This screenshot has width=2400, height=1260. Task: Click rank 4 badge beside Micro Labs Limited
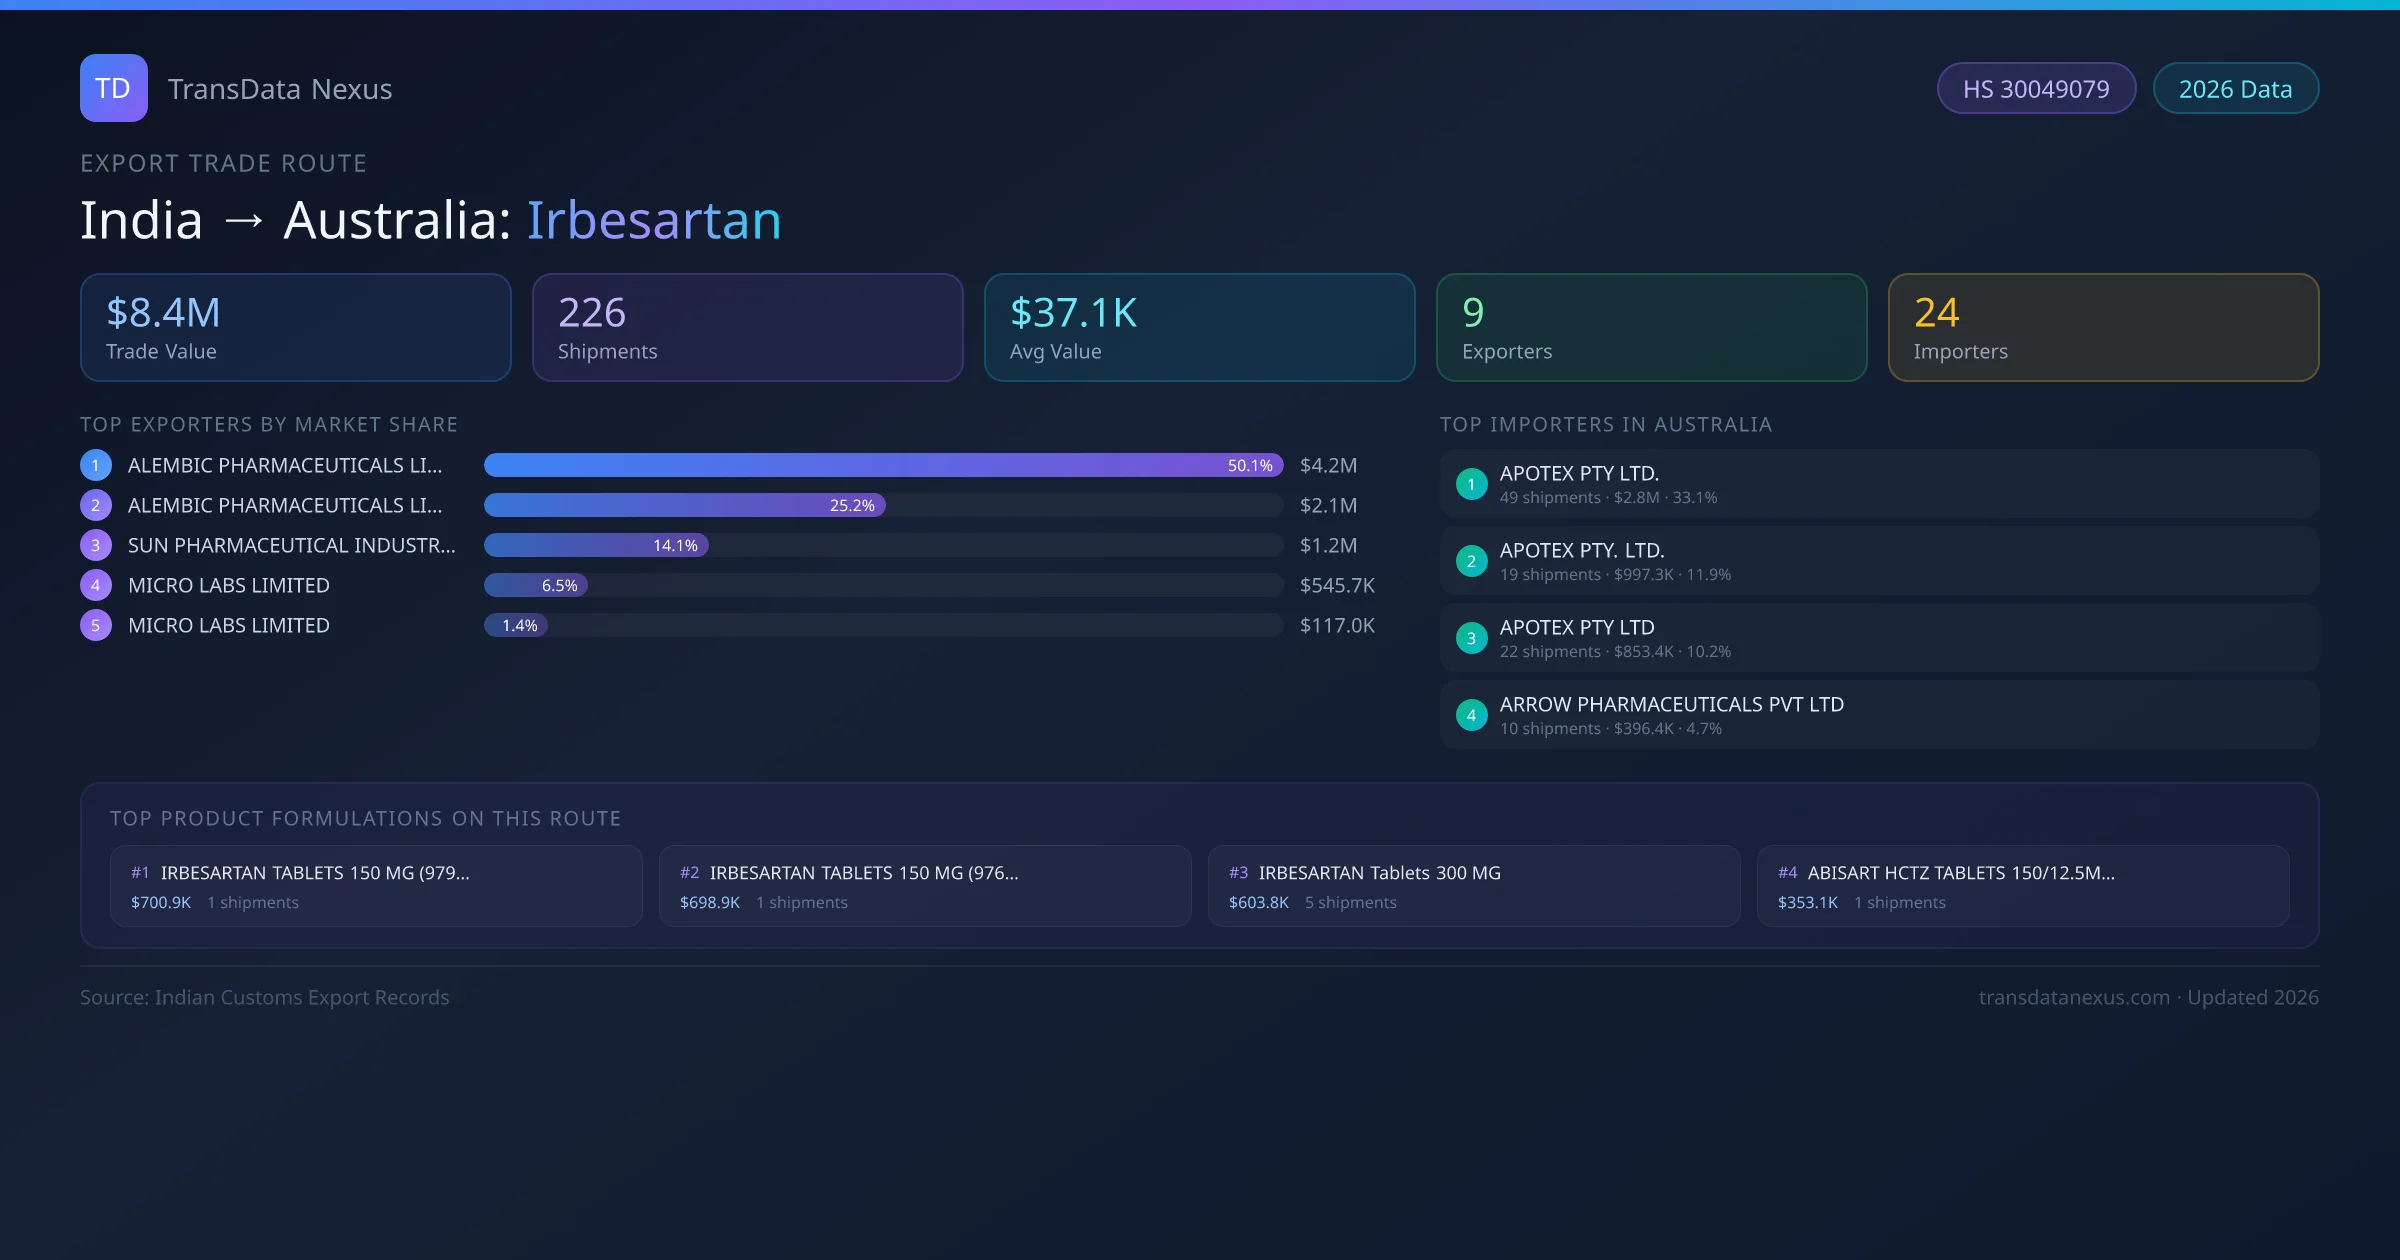96,585
